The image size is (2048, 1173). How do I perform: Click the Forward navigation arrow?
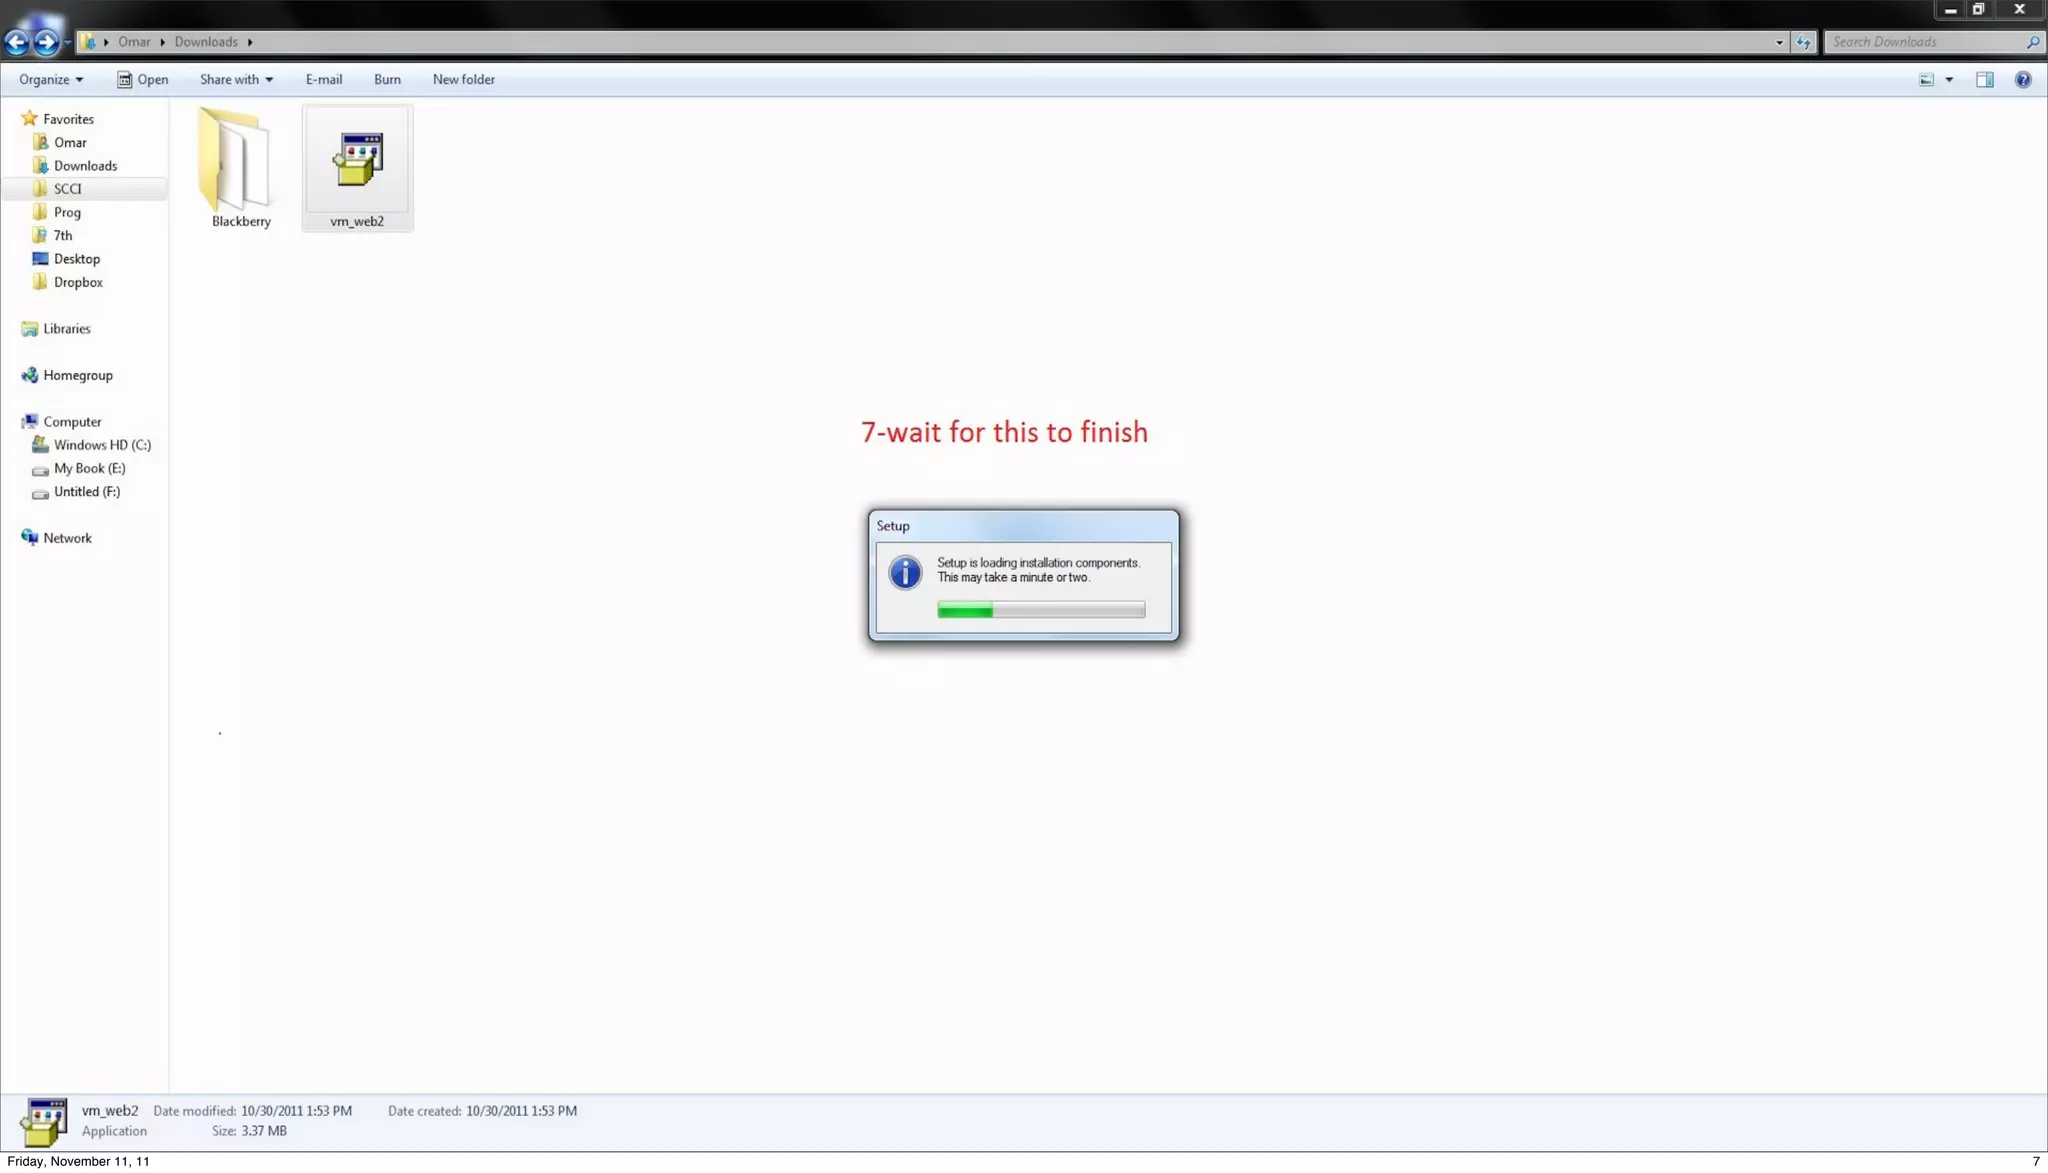pos(46,42)
